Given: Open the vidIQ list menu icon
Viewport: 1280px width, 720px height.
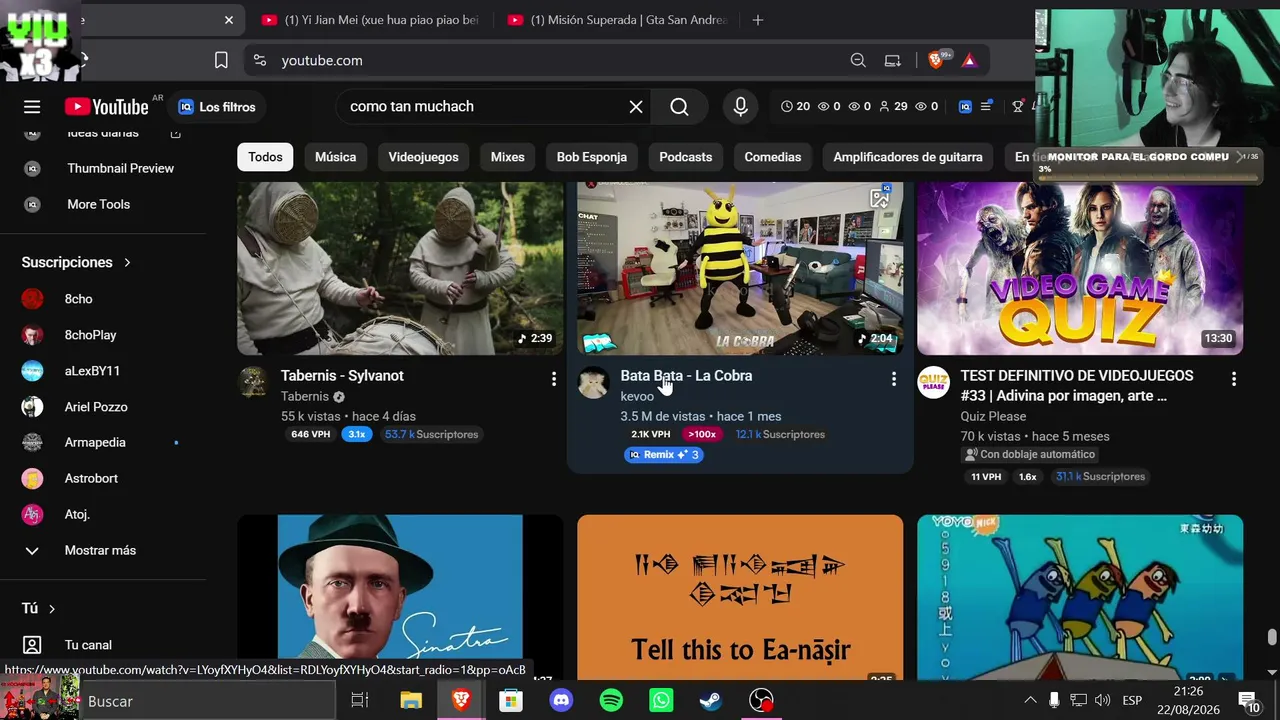Looking at the screenshot, I should coord(986,106).
